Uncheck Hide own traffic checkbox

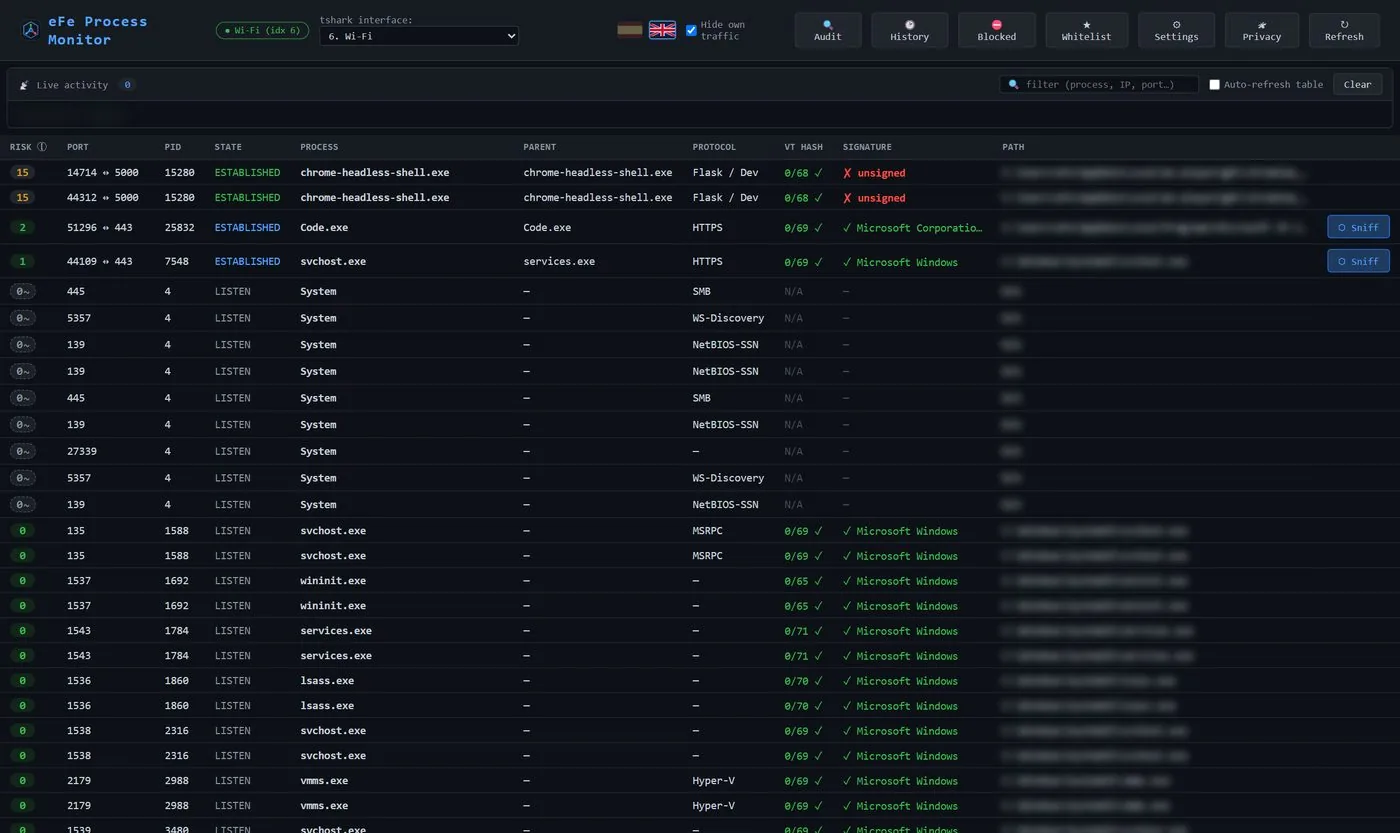[691, 30]
